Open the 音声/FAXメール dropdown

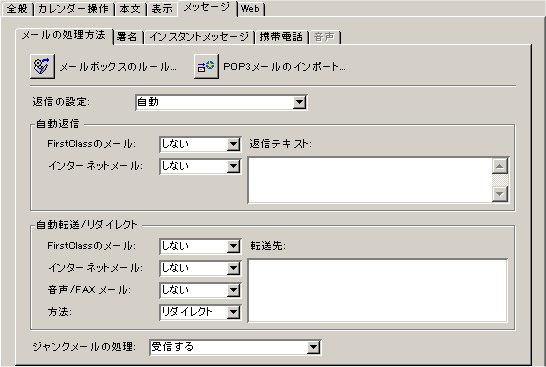point(200,290)
